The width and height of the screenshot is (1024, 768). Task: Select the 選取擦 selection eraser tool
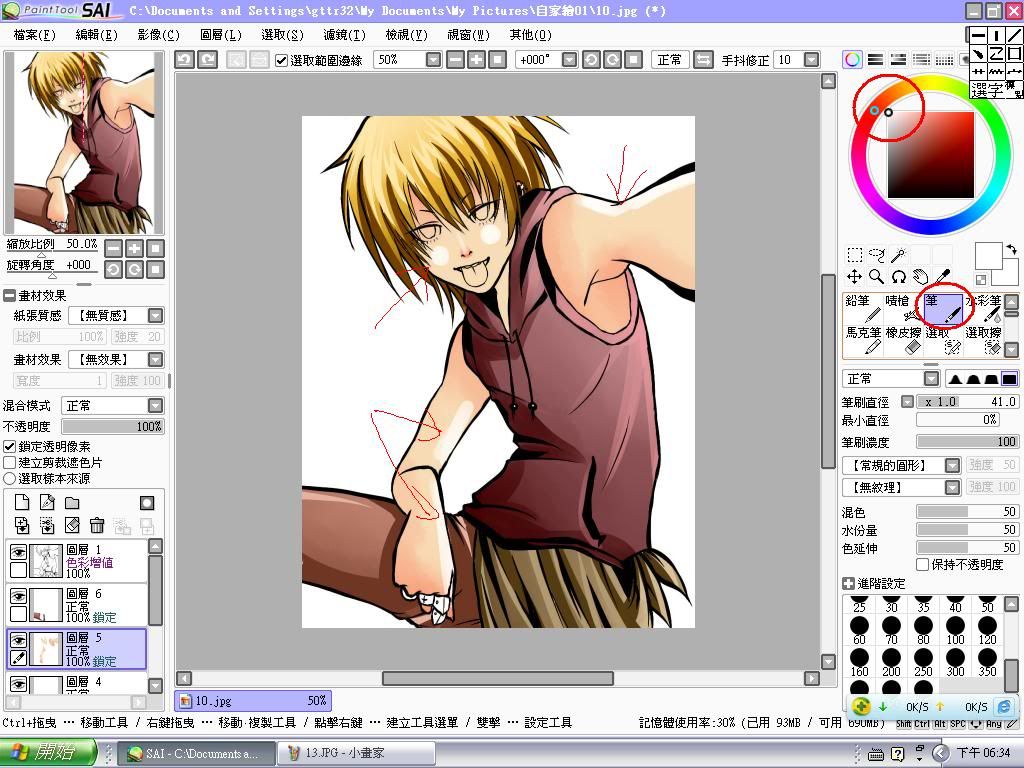(983, 340)
